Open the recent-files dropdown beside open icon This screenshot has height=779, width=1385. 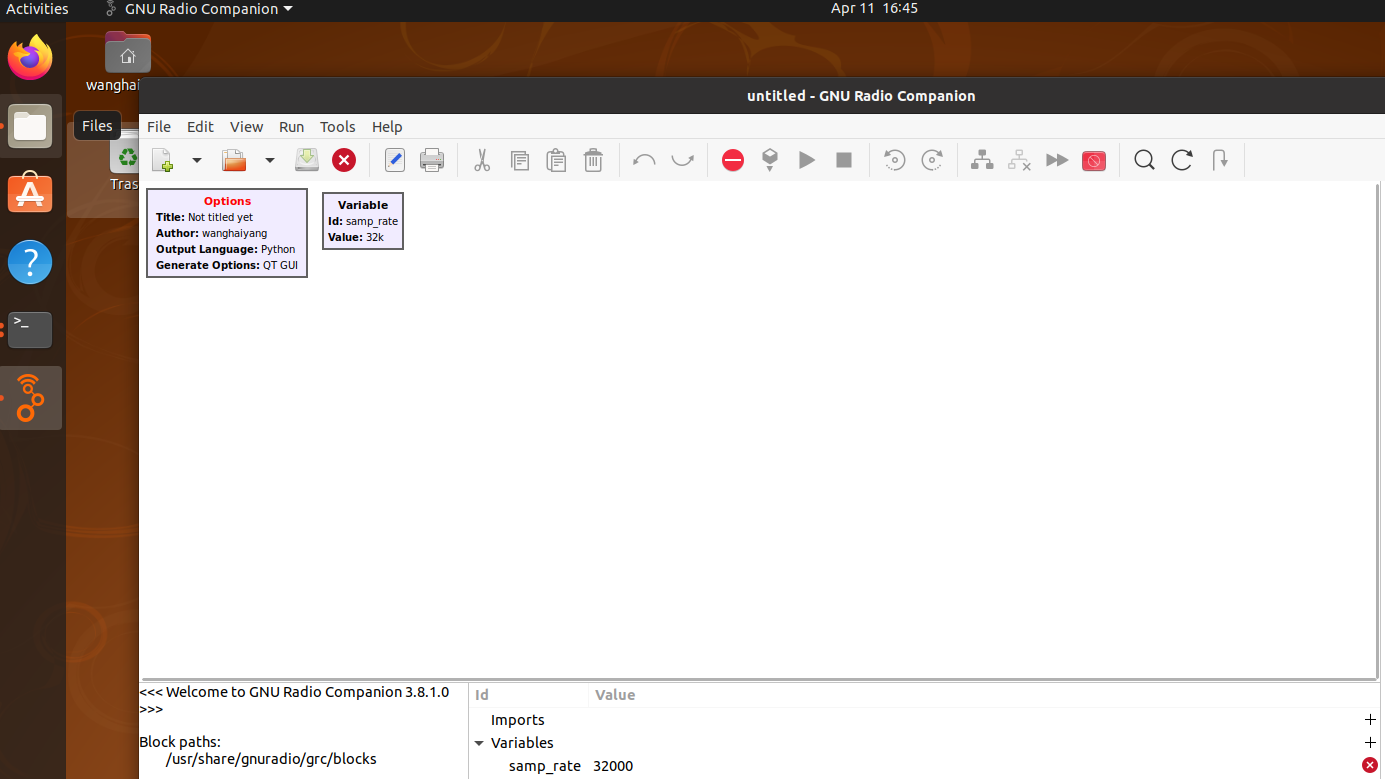(269, 160)
